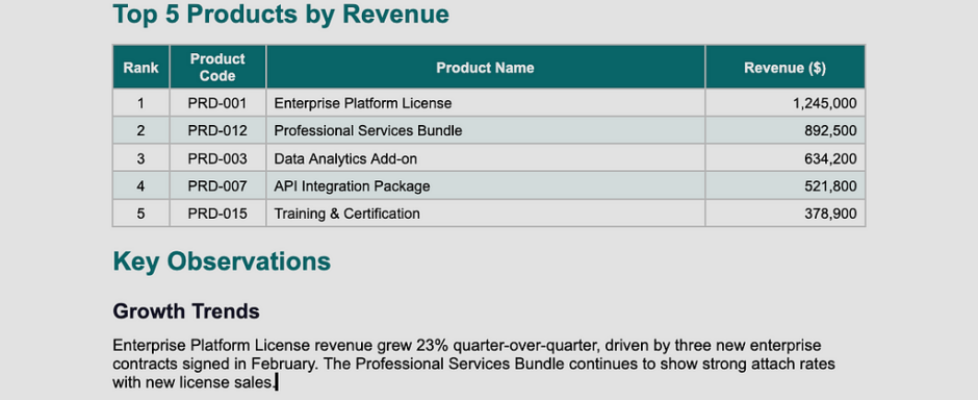Click the PRD-007 product code cell
978x400 pixels.
tap(217, 186)
